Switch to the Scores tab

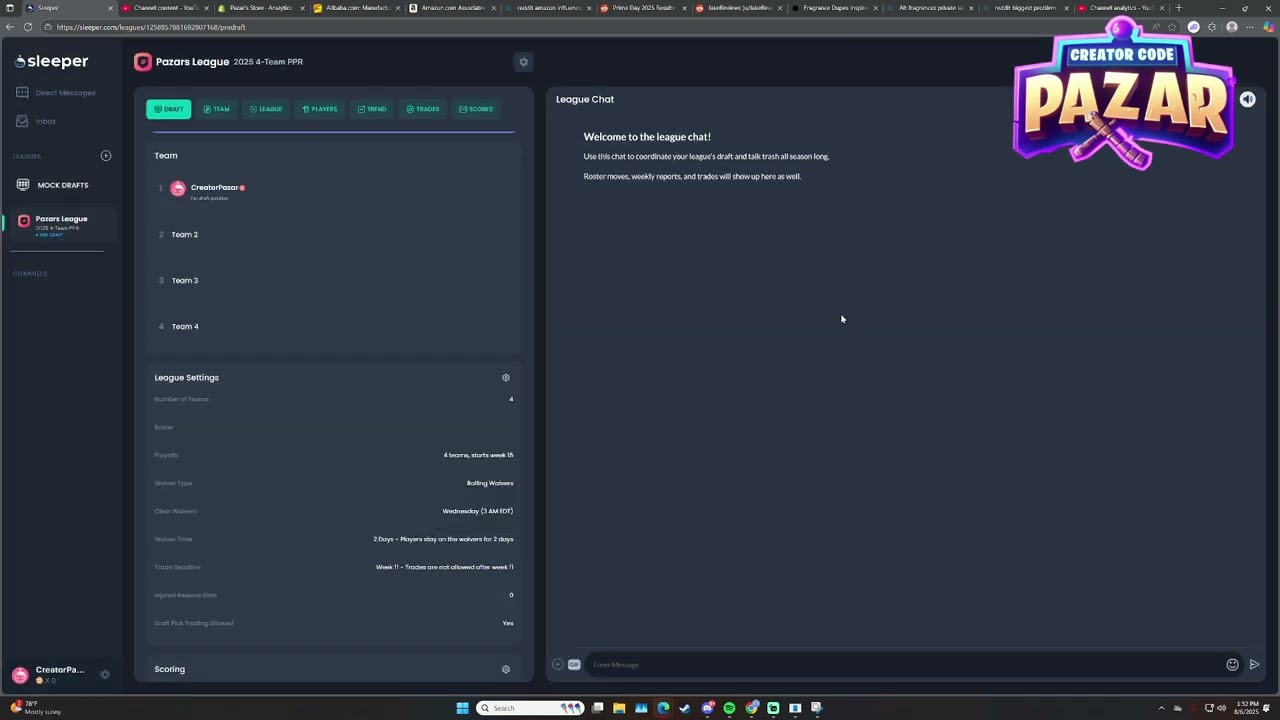(476, 109)
